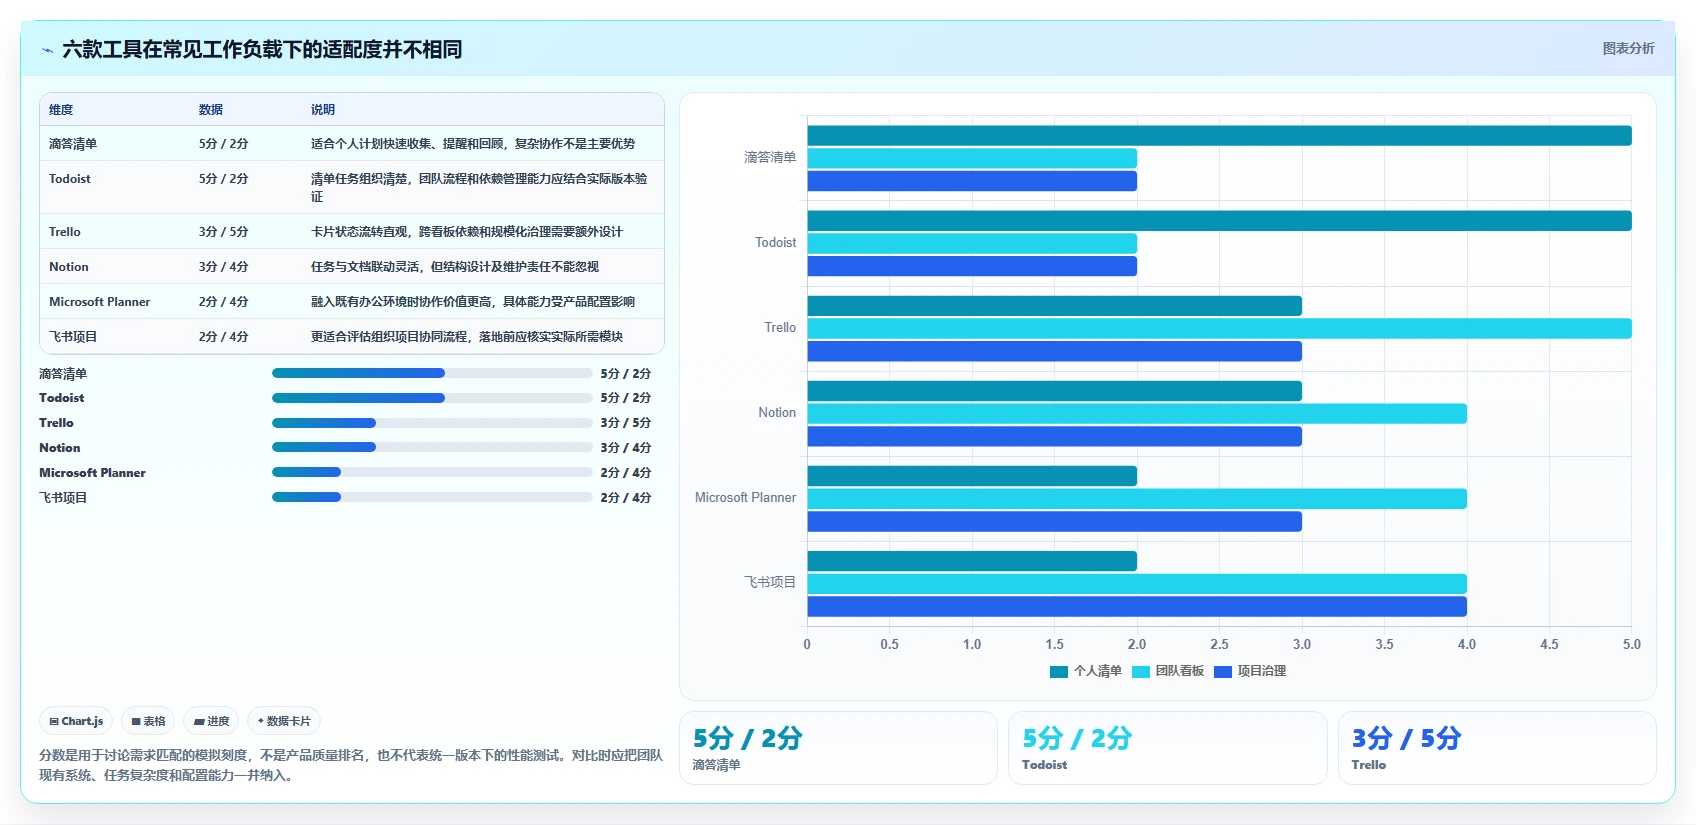Select the 数据卡片 chip
The image size is (1696, 825).
pyautogui.click(x=284, y=721)
